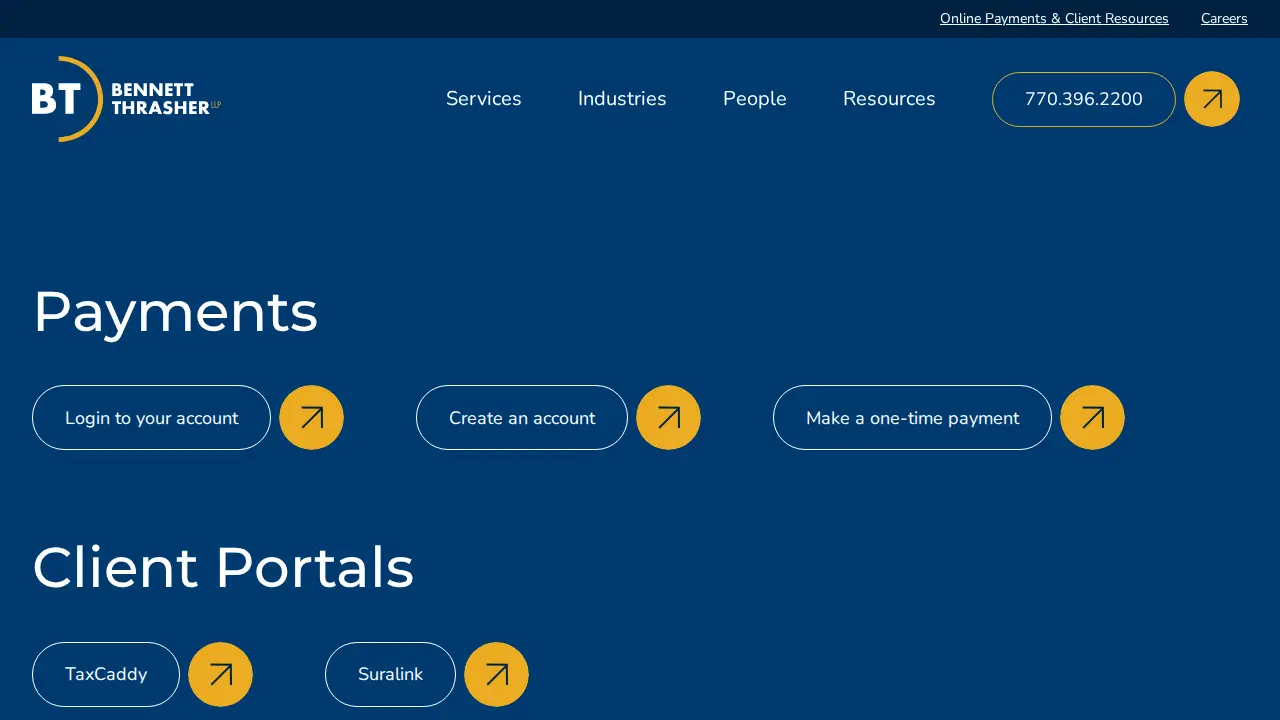The image size is (1280, 720).
Task: Visit the Careers link
Action: tap(1224, 19)
